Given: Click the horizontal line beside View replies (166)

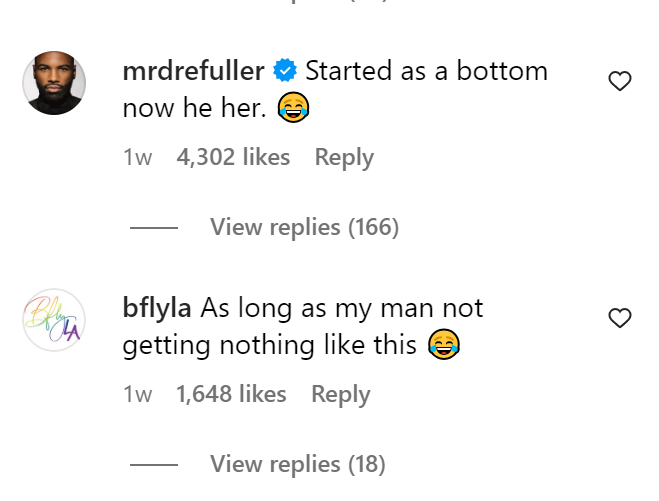Looking at the screenshot, I should click(154, 228).
